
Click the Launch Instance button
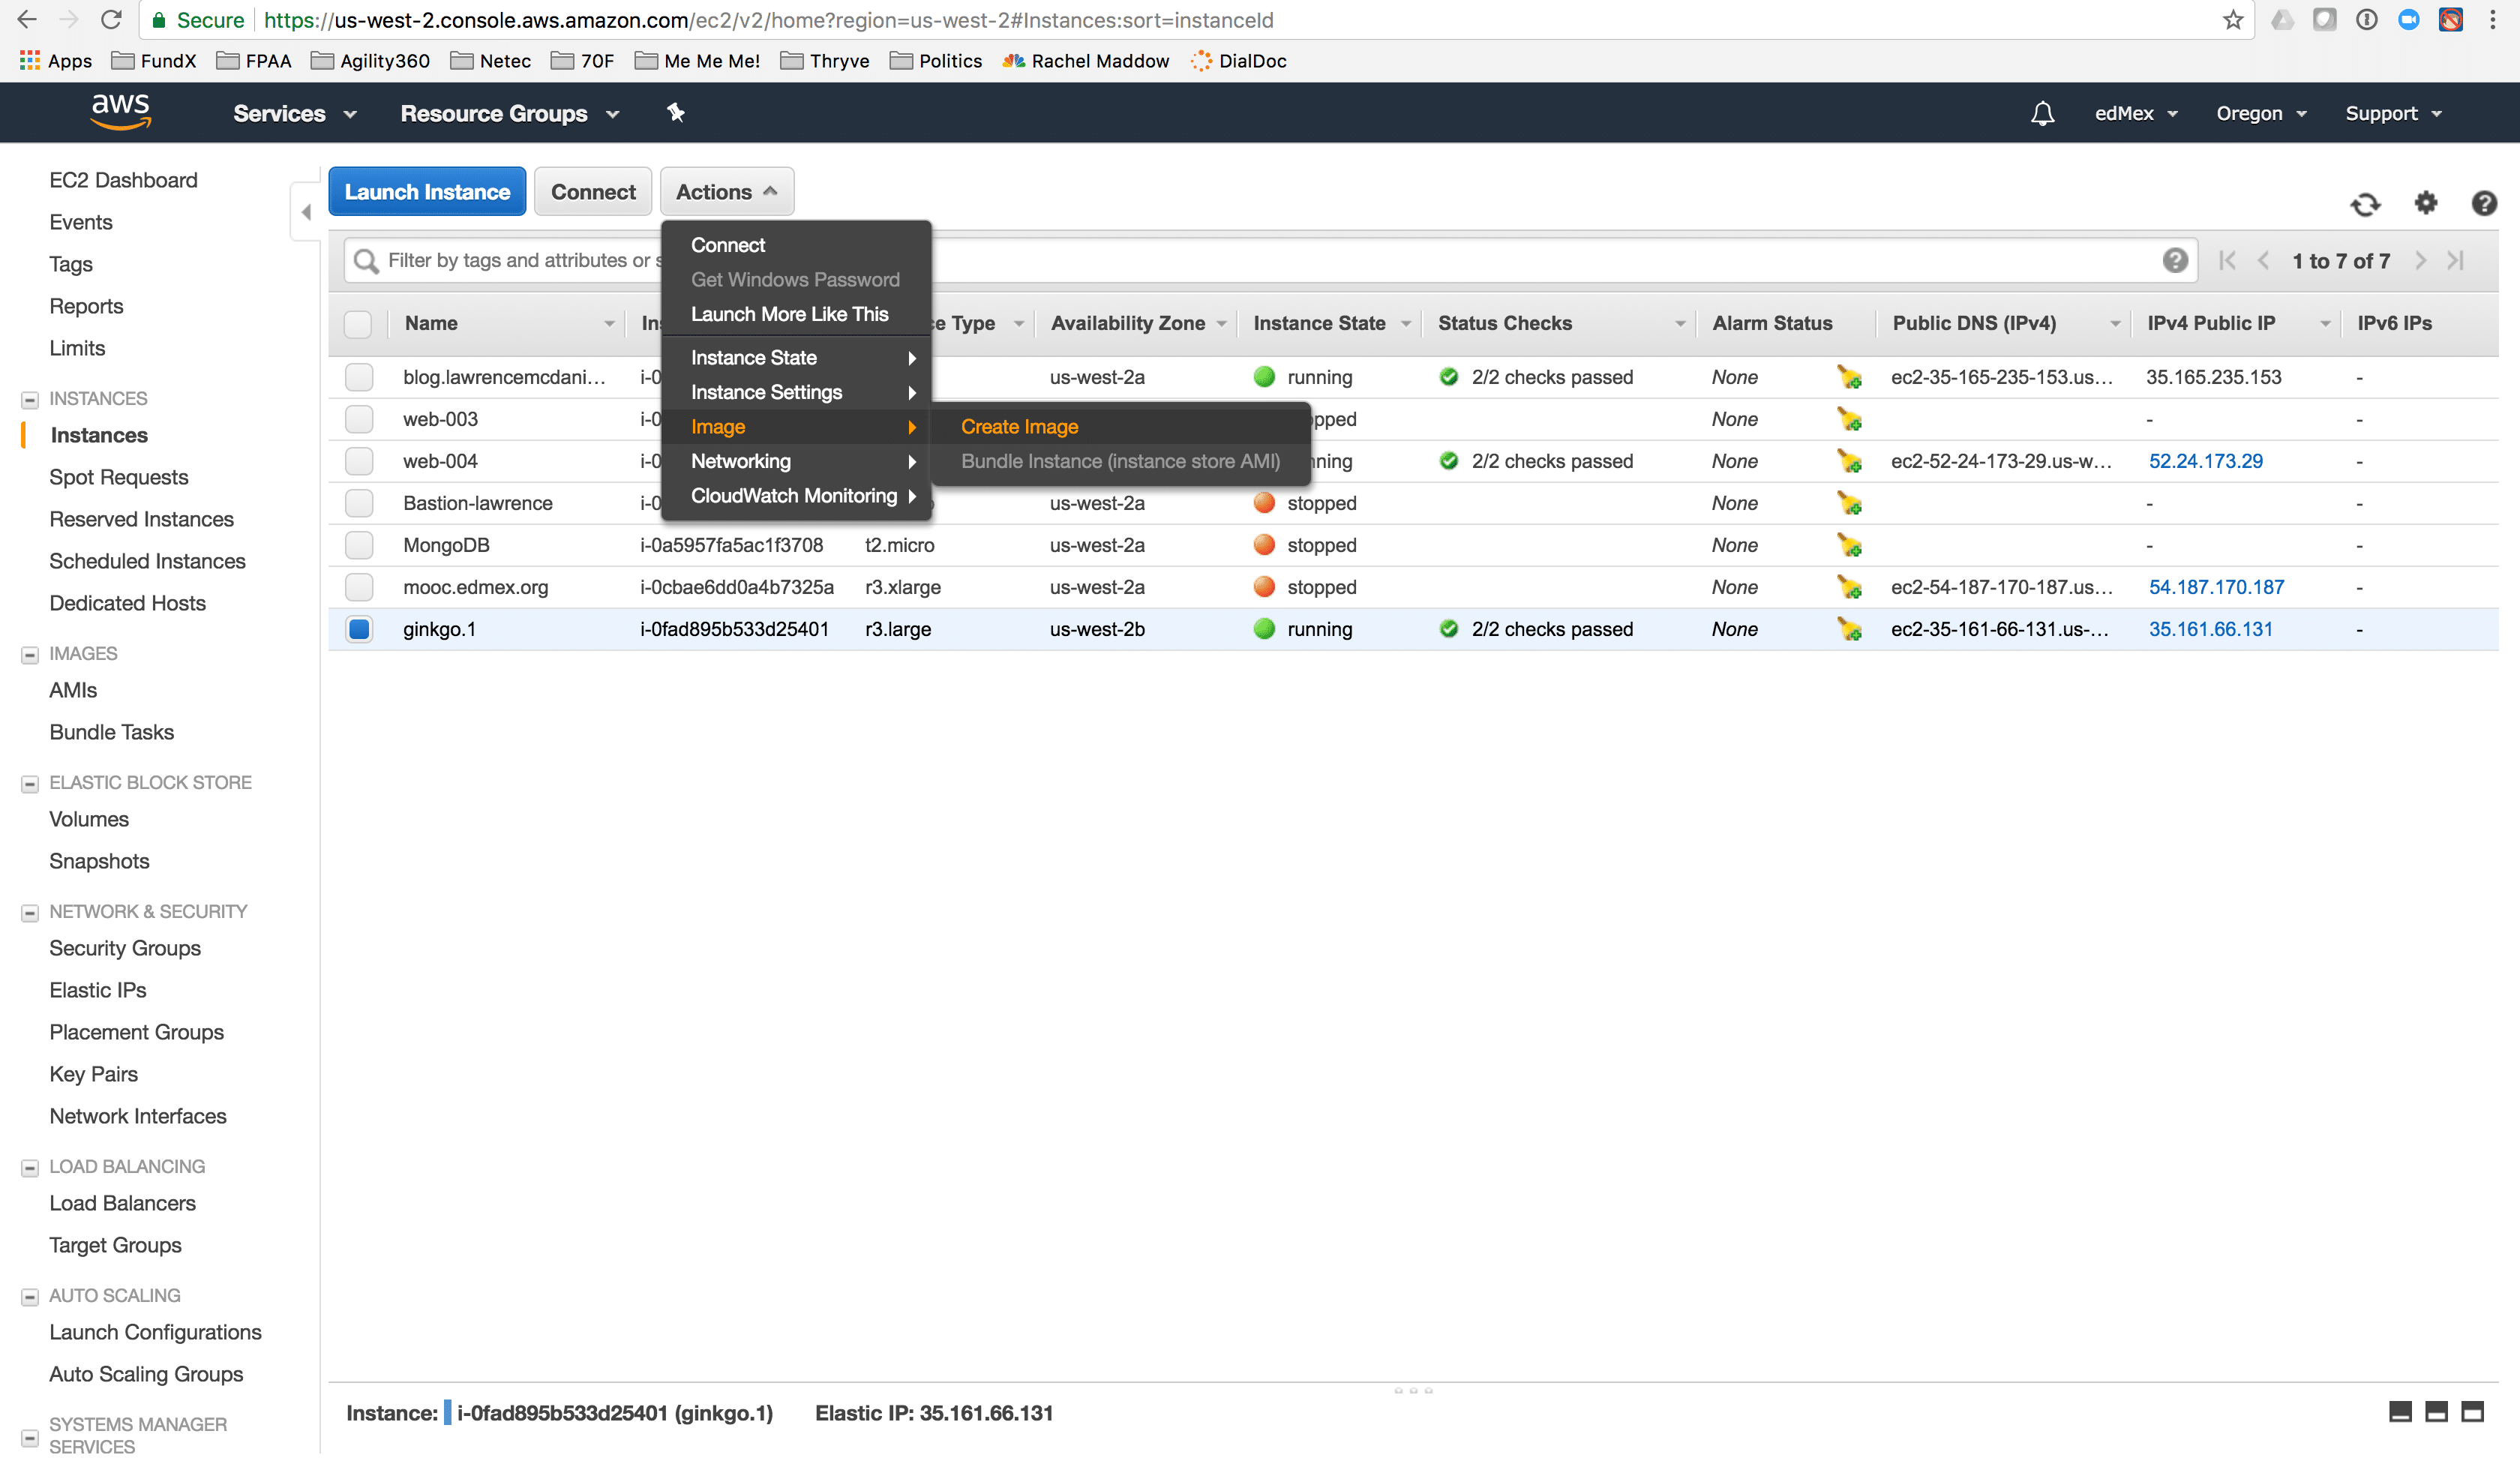point(427,192)
